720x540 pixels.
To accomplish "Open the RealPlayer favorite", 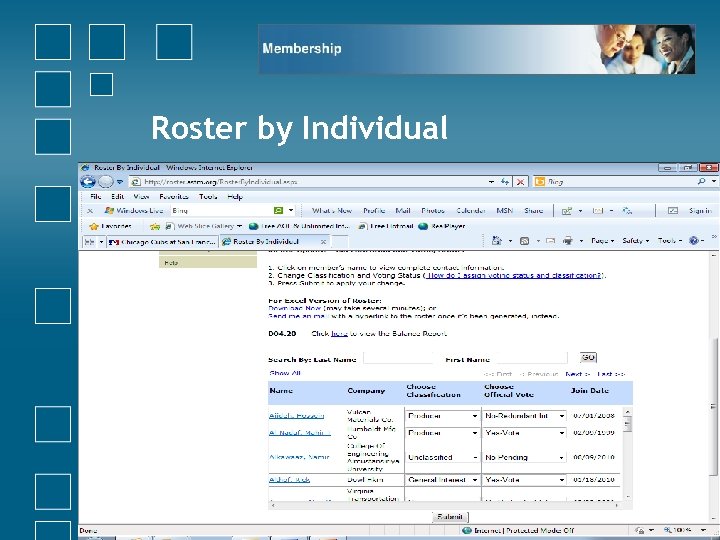I will [442, 226].
